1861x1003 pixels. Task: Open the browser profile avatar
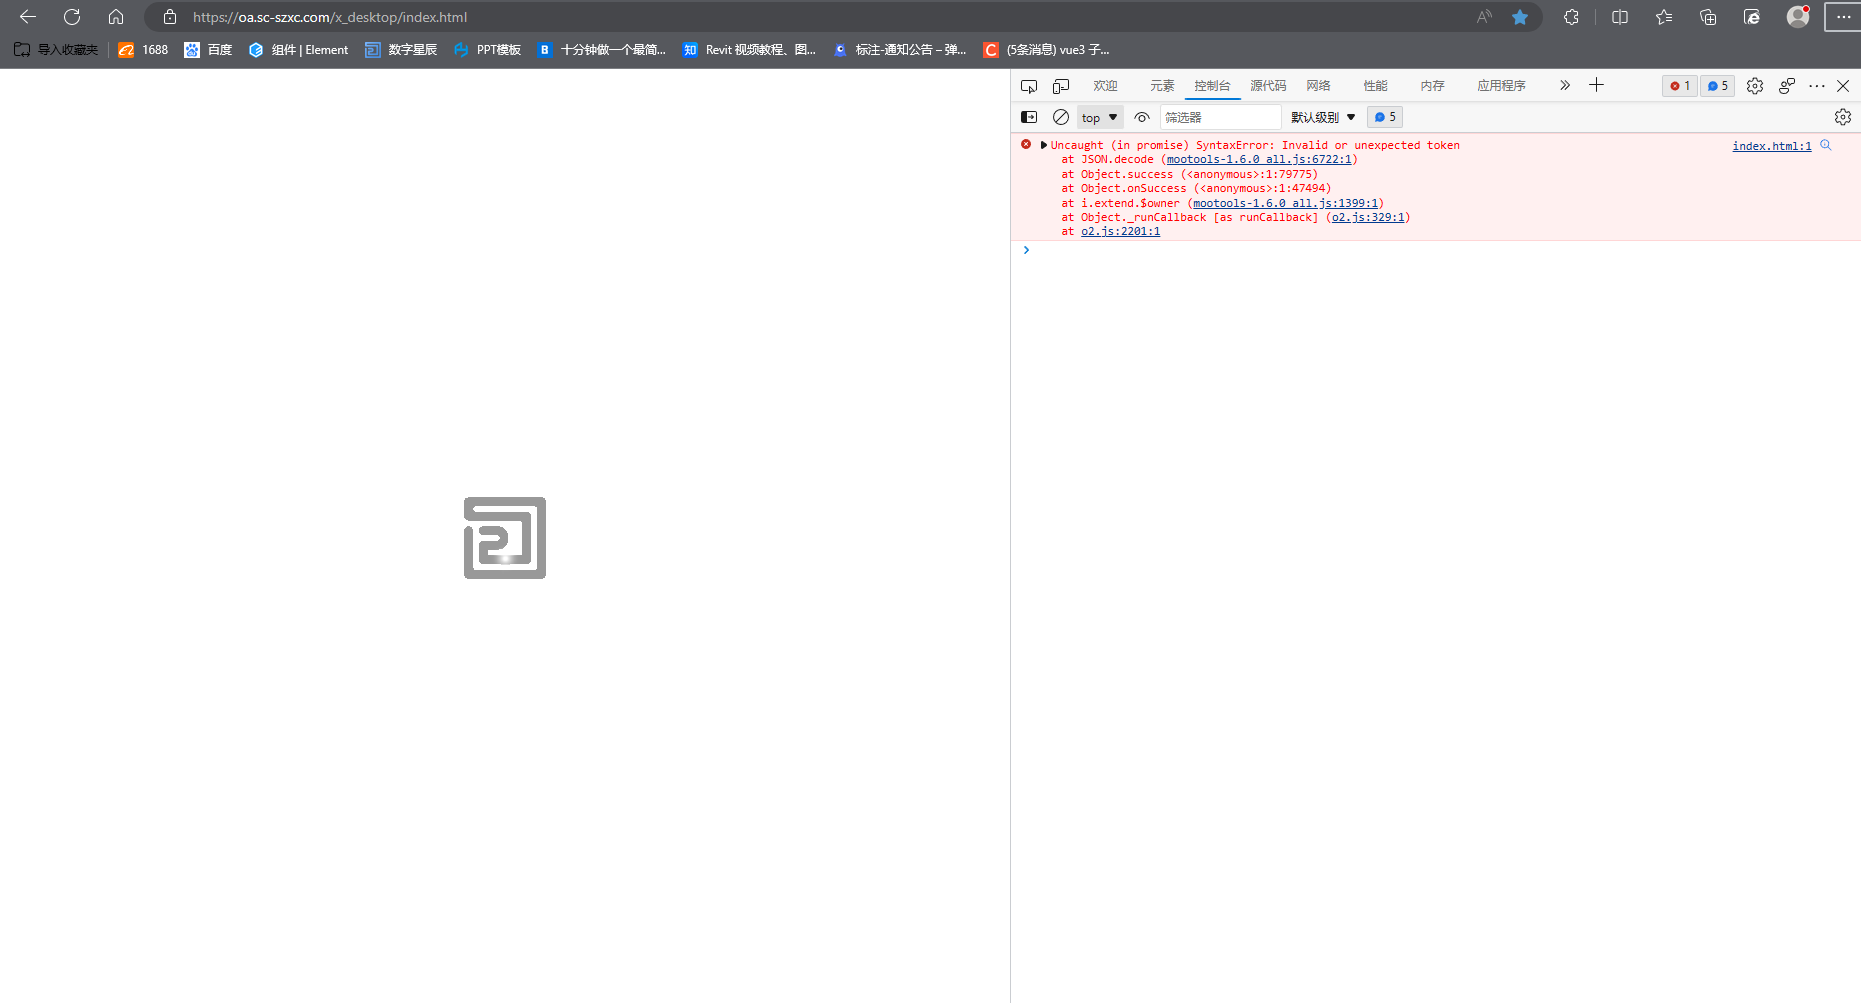click(1798, 17)
